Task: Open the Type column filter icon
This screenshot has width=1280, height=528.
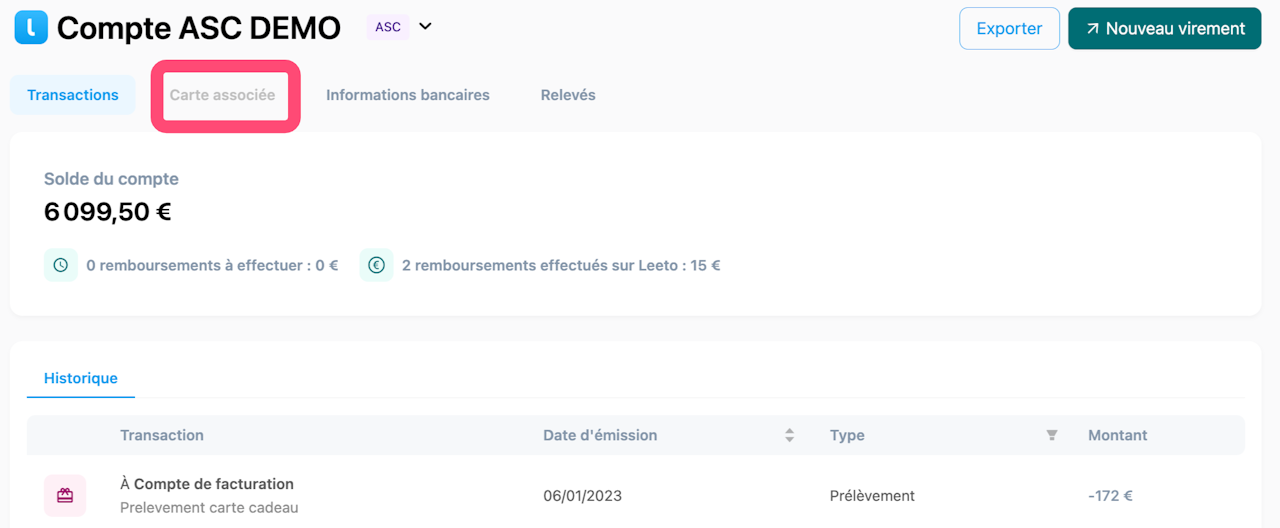Action: (1051, 435)
